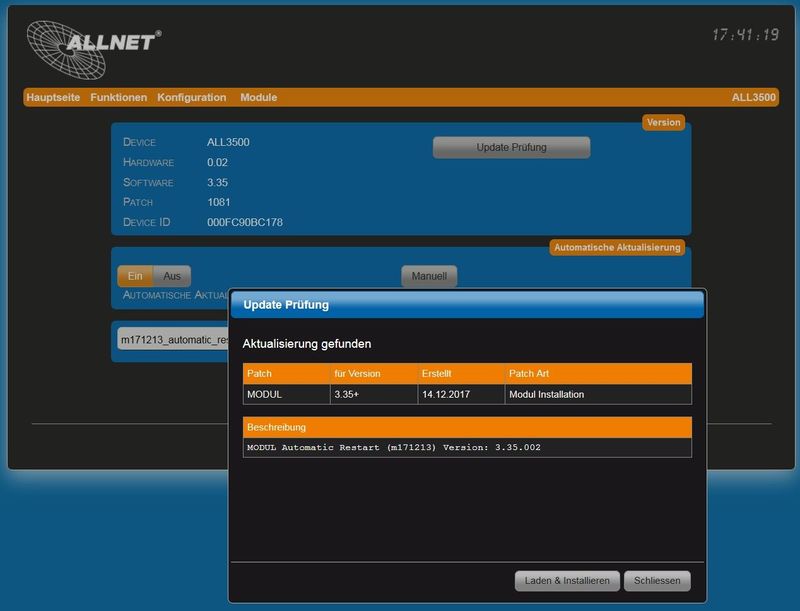Close the dialog with Schliessen
800x611 pixels.
coord(657,580)
